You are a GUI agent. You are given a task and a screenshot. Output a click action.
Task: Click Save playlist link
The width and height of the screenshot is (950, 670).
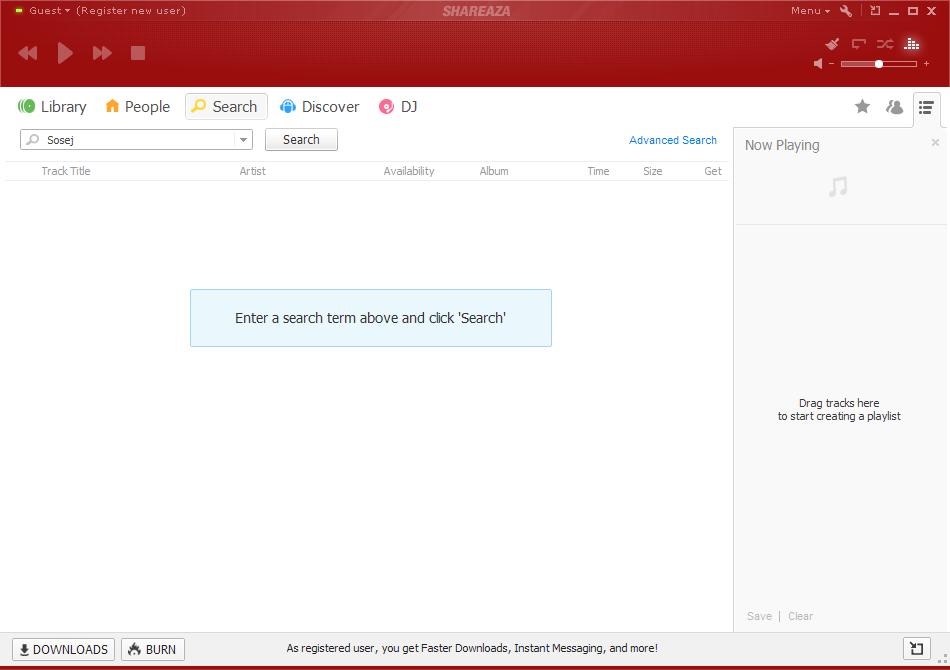pyautogui.click(x=759, y=616)
